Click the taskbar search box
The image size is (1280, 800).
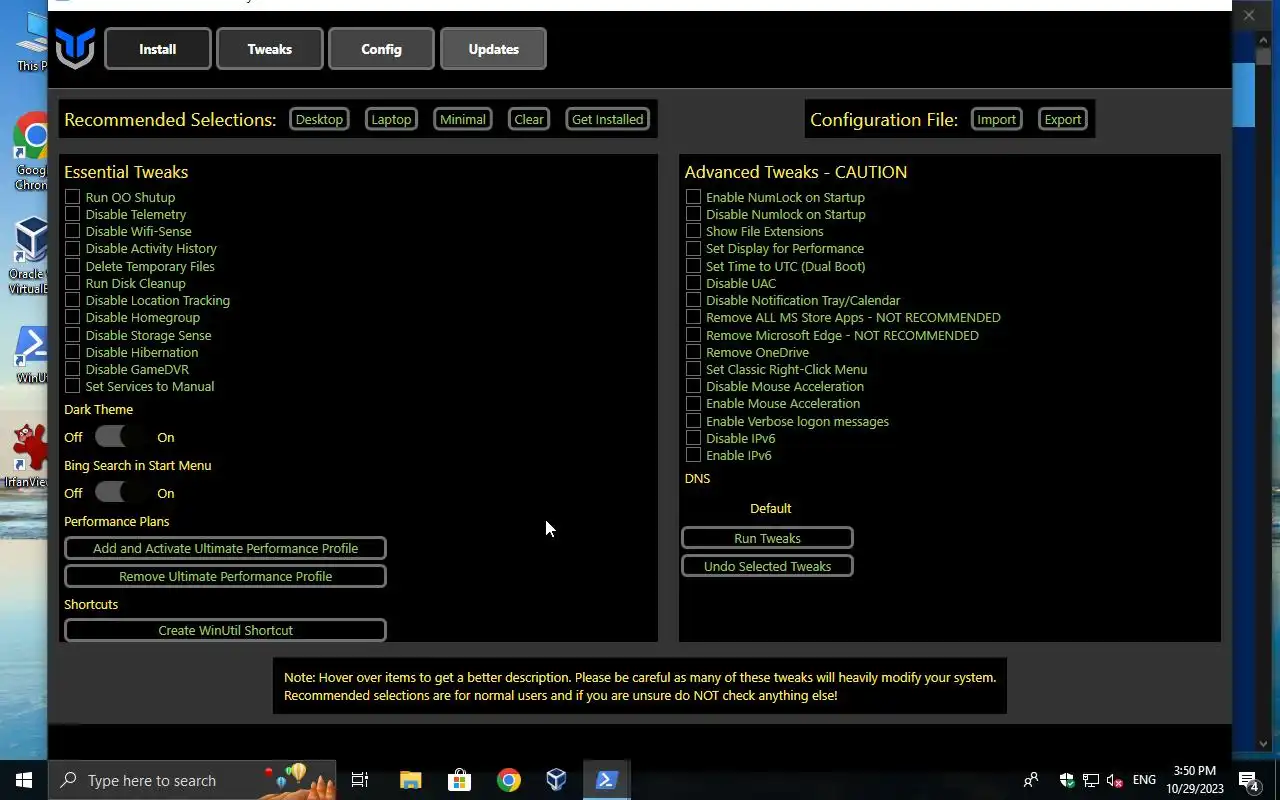point(194,780)
